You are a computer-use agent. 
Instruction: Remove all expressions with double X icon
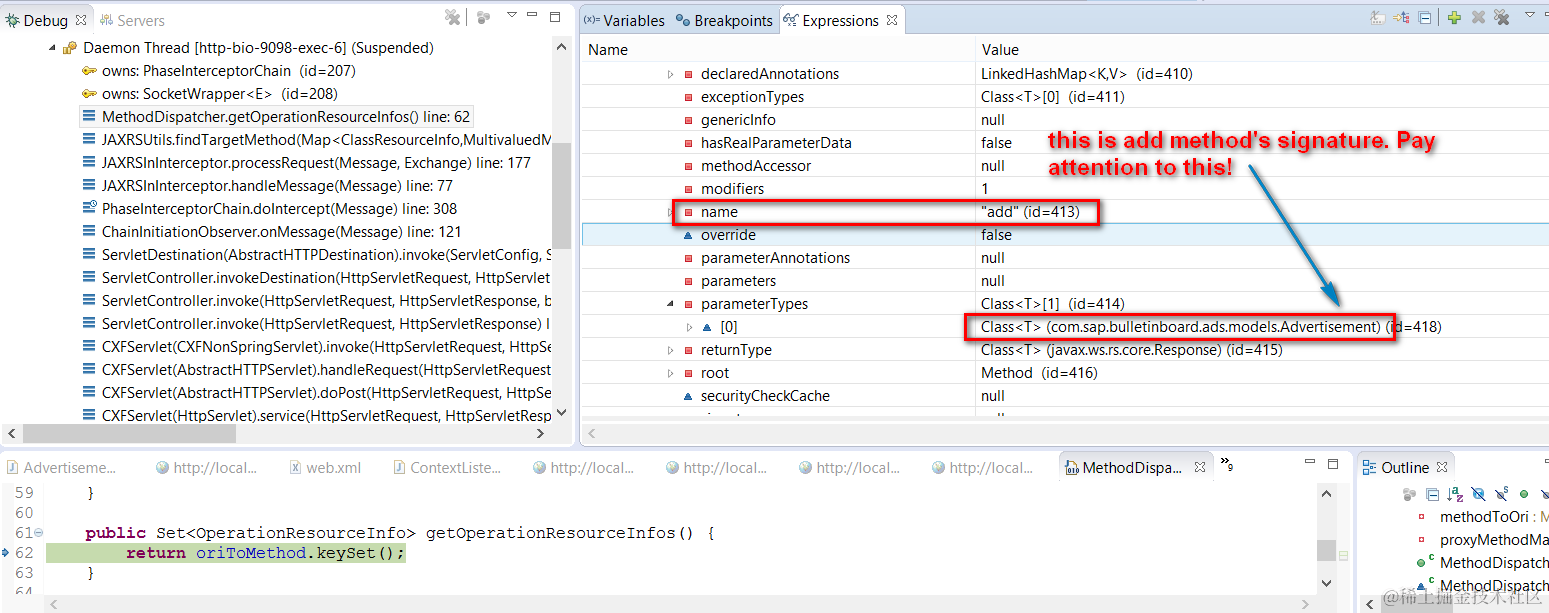point(1501,17)
